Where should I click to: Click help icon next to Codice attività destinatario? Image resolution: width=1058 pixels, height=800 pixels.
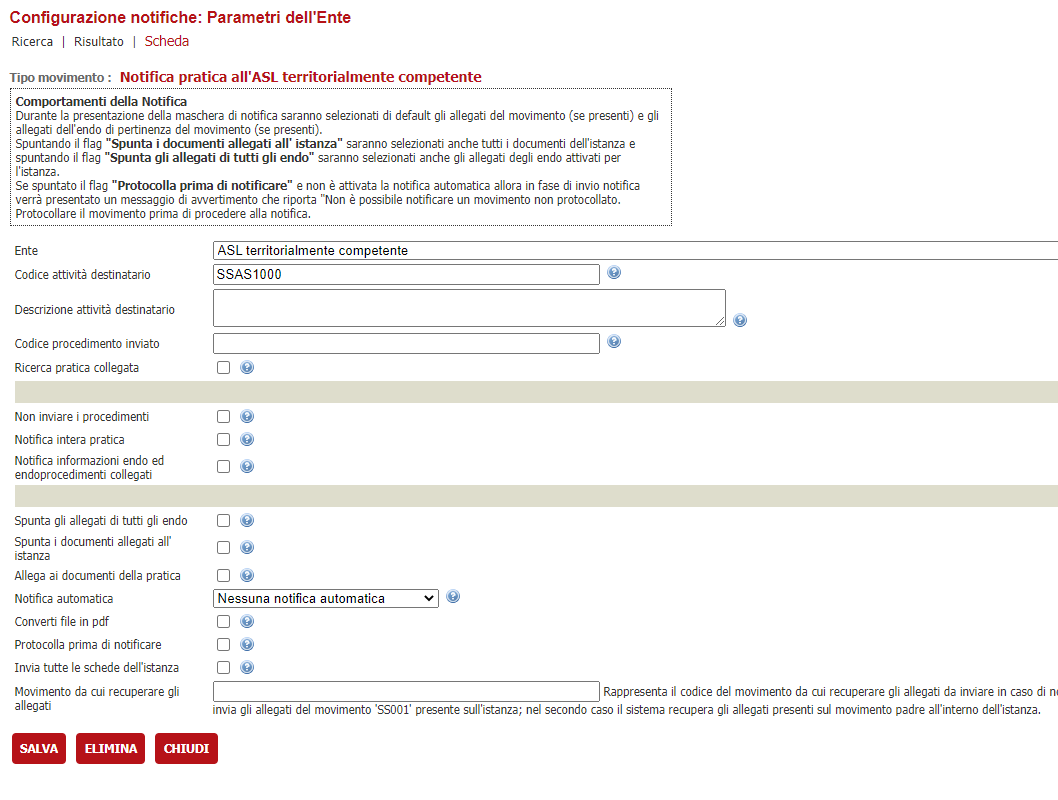pos(614,273)
